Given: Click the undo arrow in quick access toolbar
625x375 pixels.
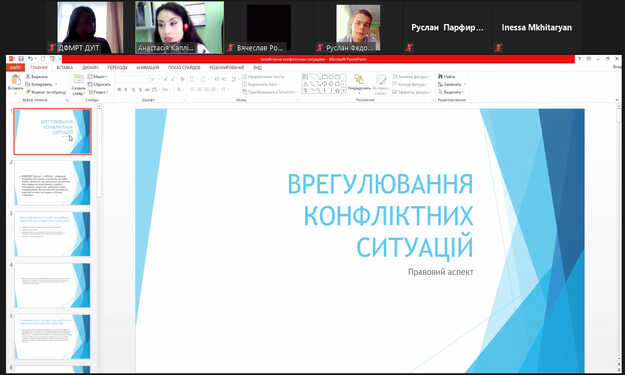Looking at the screenshot, I should click(30, 59).
